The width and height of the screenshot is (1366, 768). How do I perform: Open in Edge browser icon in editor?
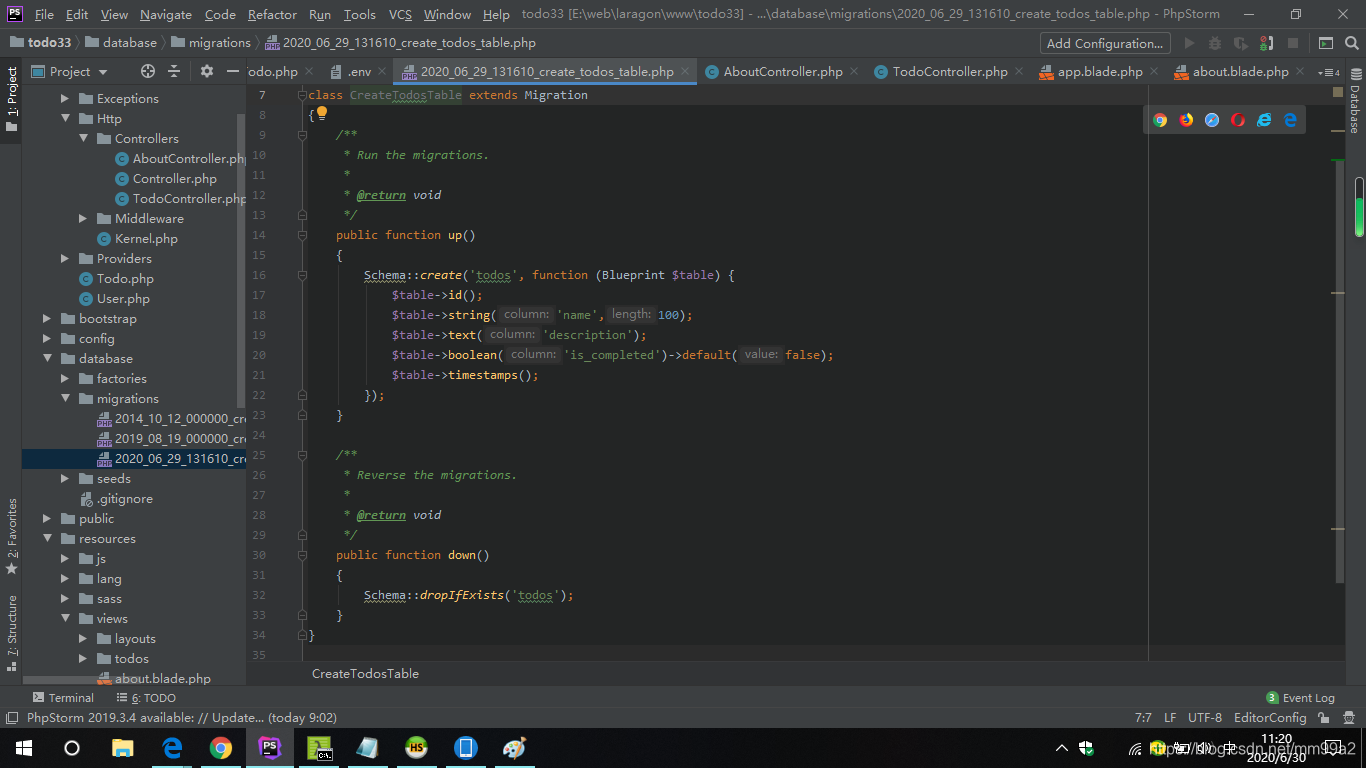point(1290,120)
